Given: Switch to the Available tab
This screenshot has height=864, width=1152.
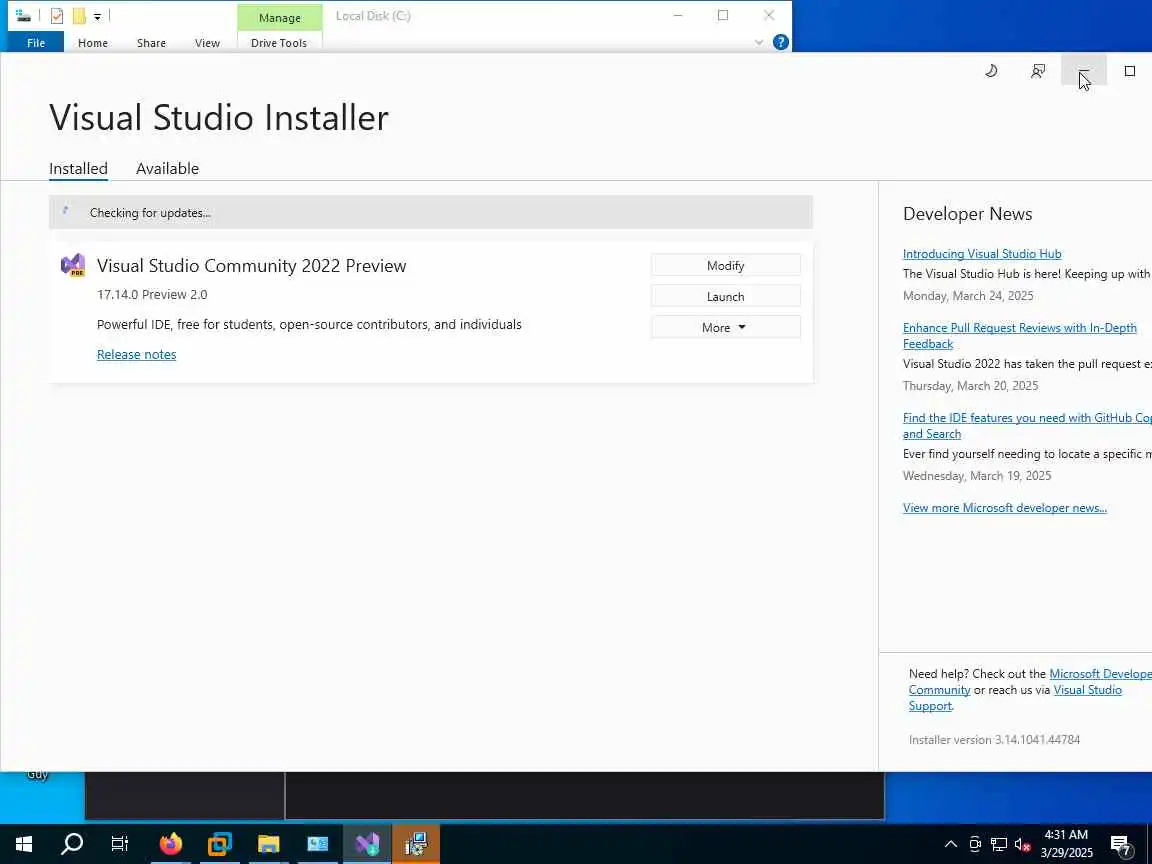Looking at the screenshot, I should 168,168.
